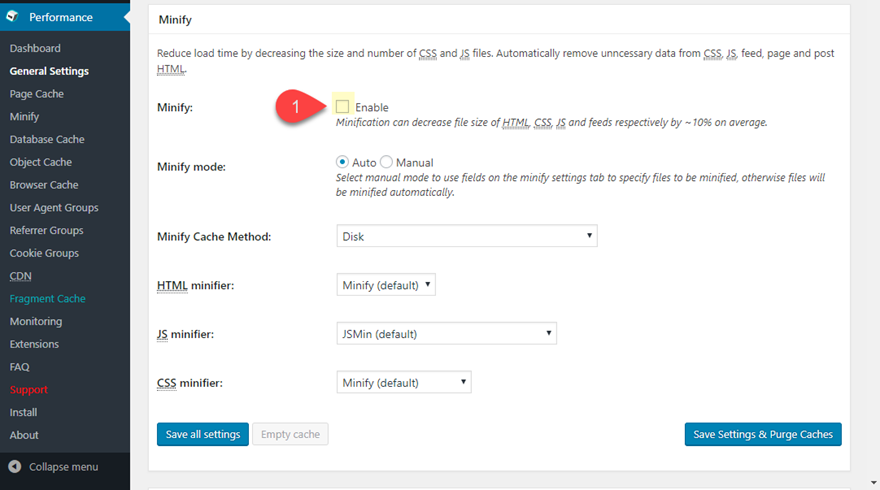
Task: Open Page Cache in sidebar
Action: 36,94
